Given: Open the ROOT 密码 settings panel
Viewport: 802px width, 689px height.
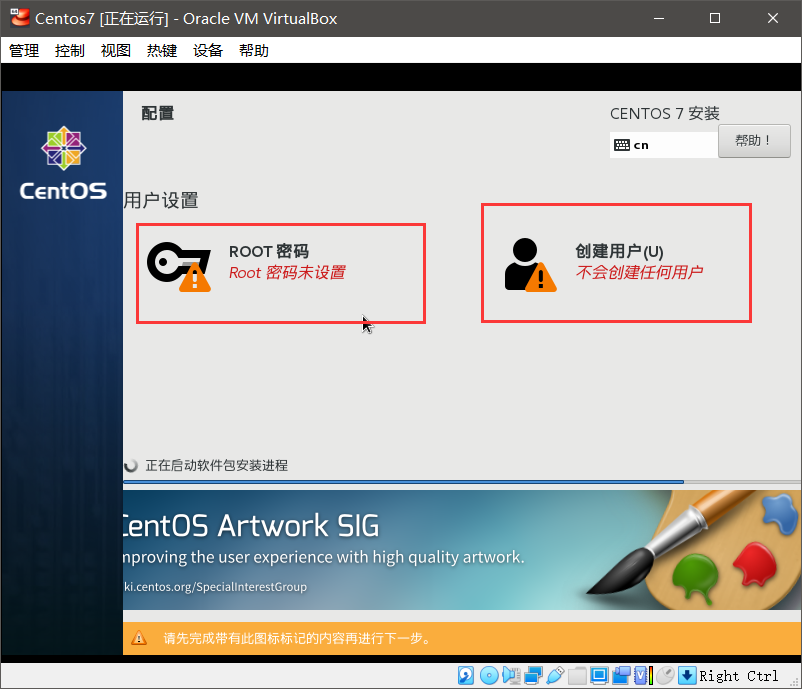Looking at the screenshot, I should point(280,272).
